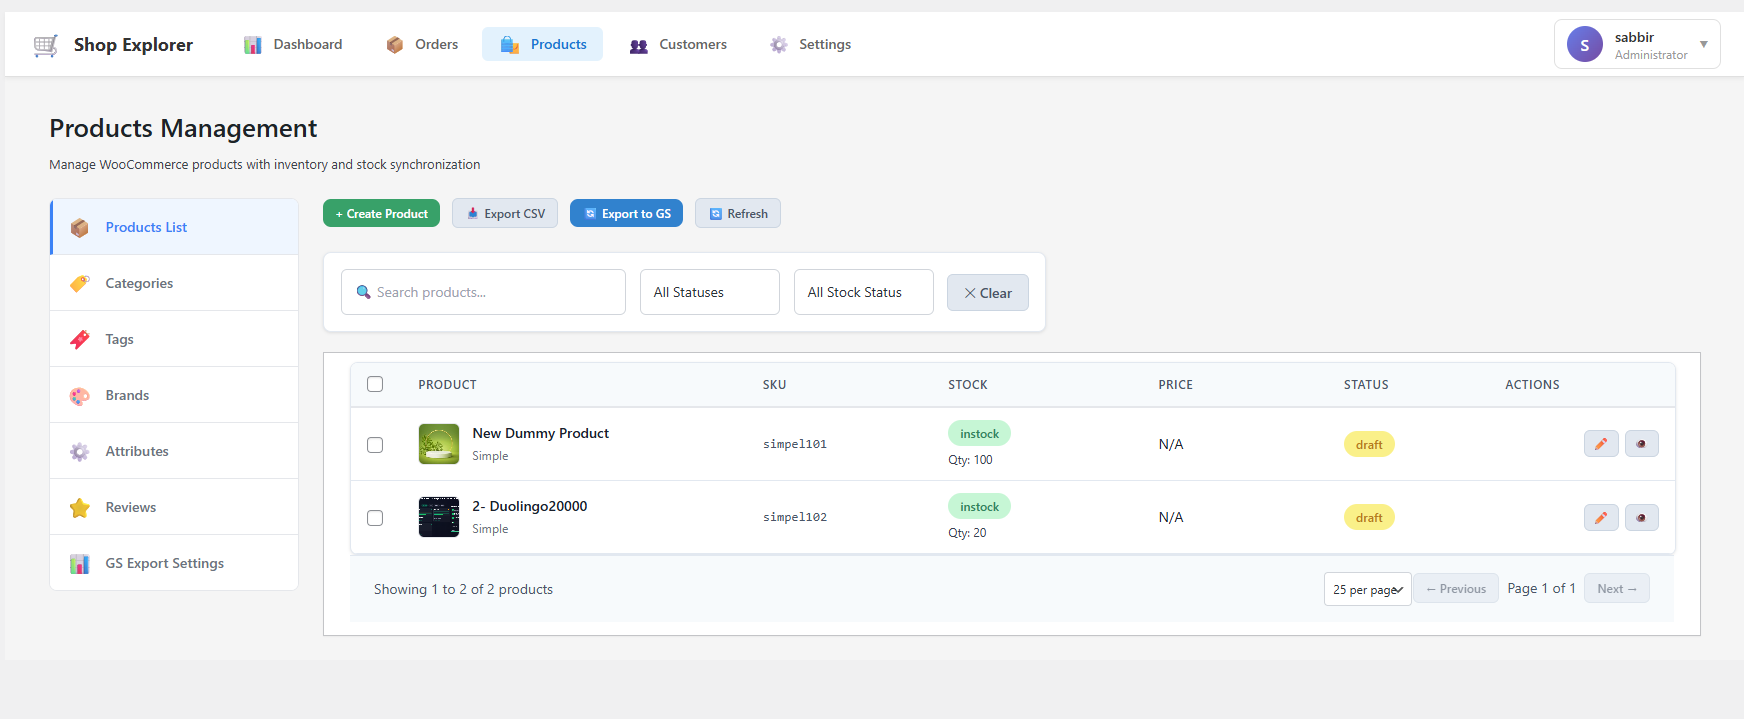Edit New Dummy Product with pencil icon

[x=1600, y=444]
